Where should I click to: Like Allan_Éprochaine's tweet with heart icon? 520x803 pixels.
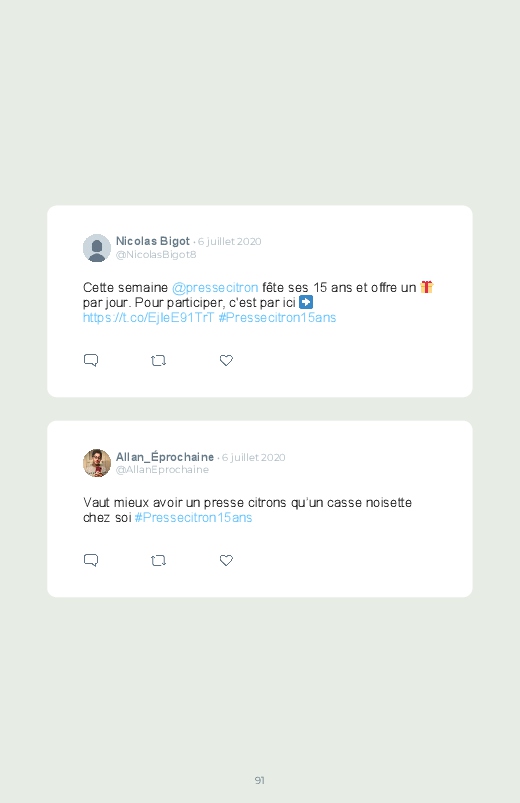click(226, 560)
